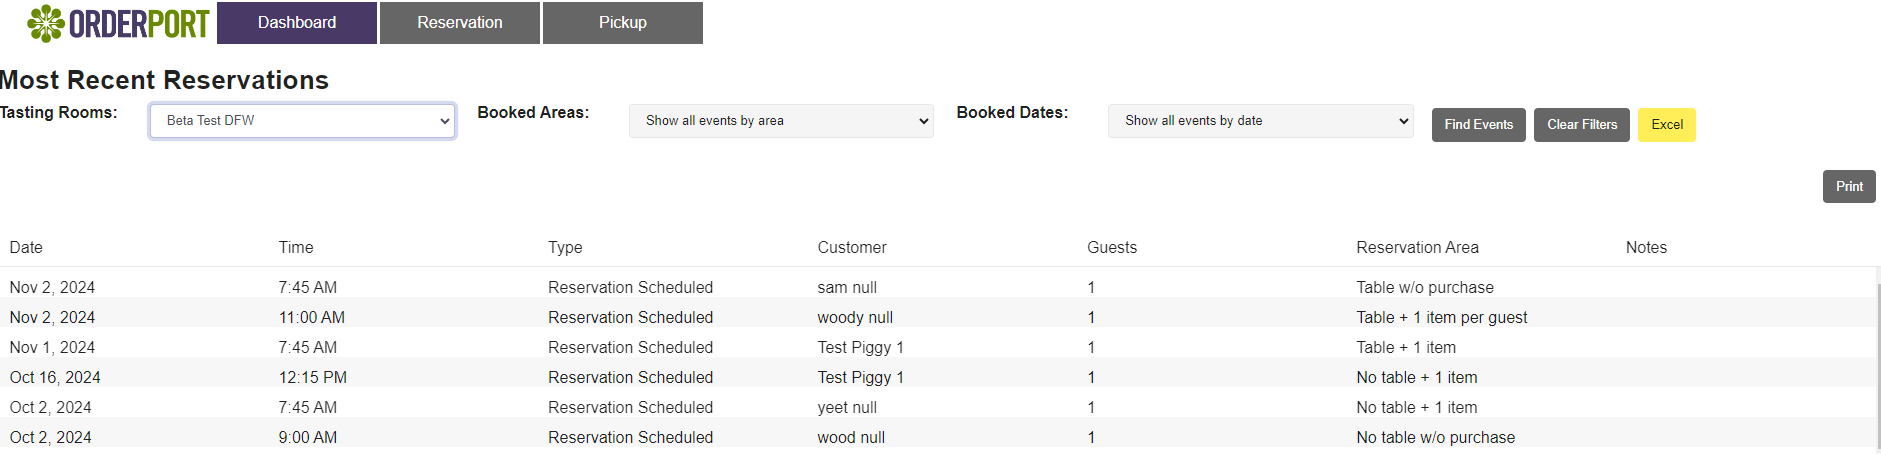Click the Print button

pos(1848,187)
